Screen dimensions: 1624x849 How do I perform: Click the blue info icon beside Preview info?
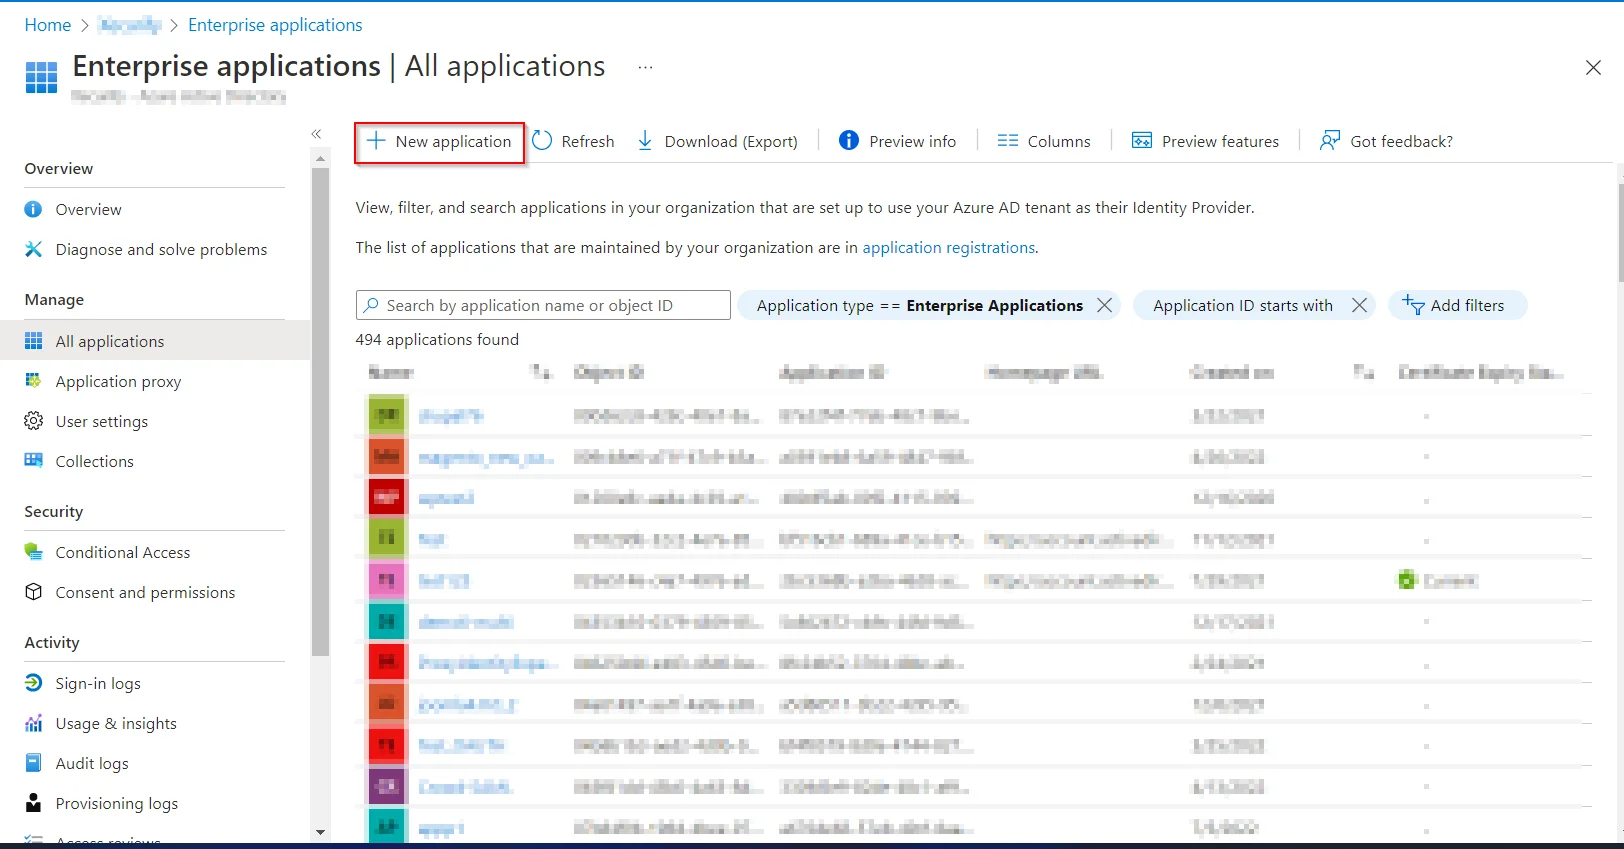tap(849, 141)
